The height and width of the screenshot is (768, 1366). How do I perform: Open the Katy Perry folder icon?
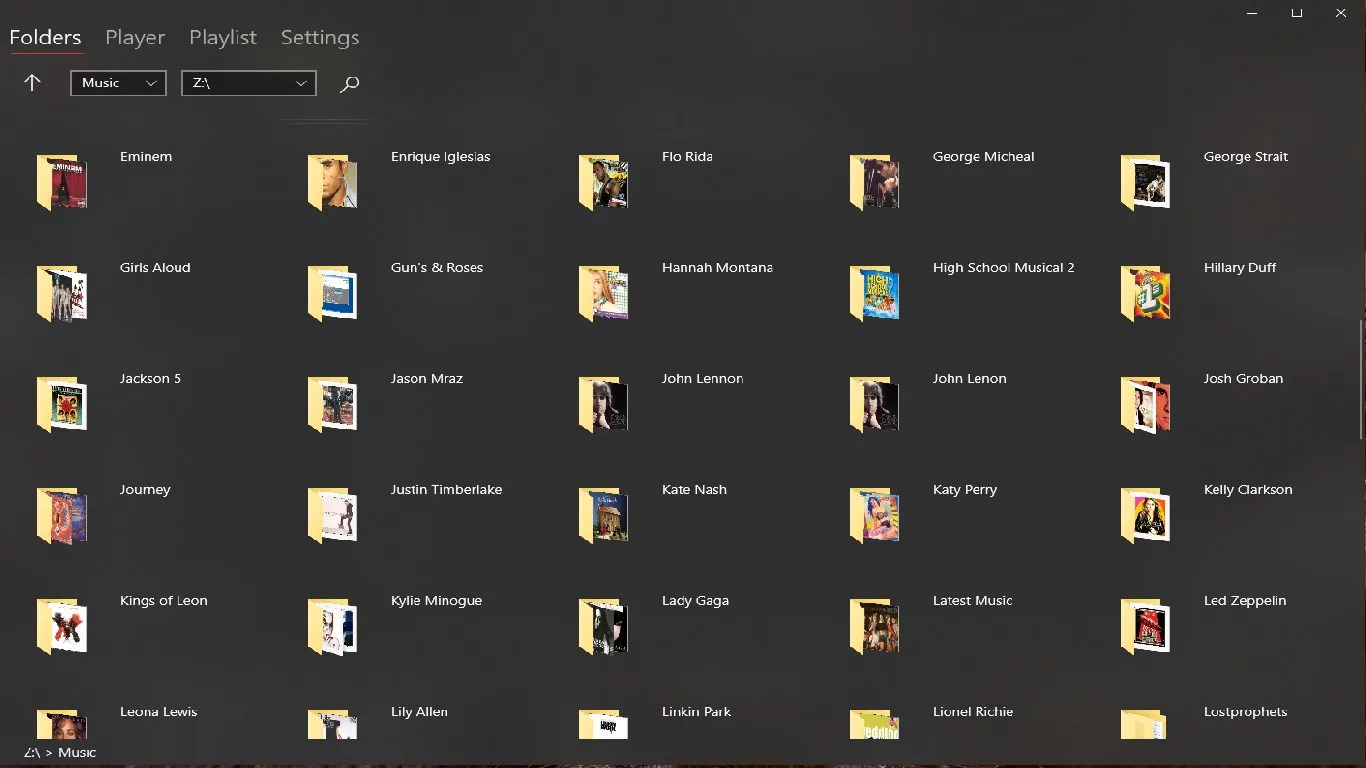pos(875,515)
